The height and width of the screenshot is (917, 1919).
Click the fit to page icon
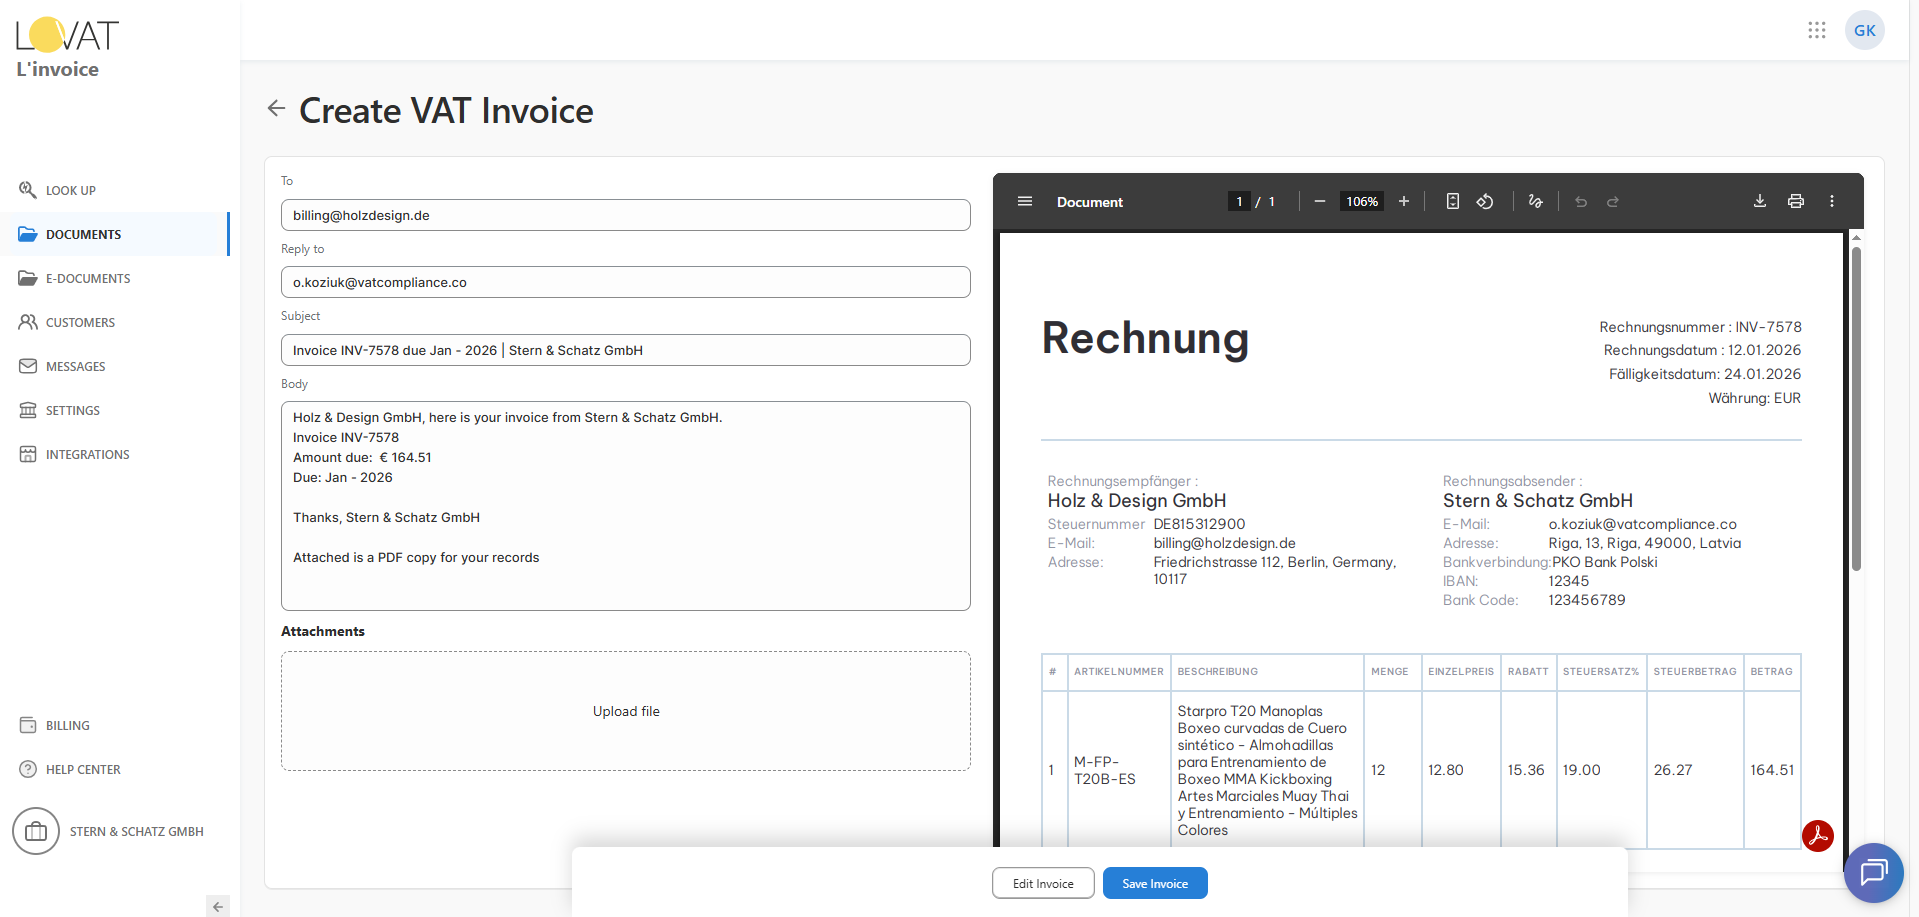click(x=1452, y=201)
